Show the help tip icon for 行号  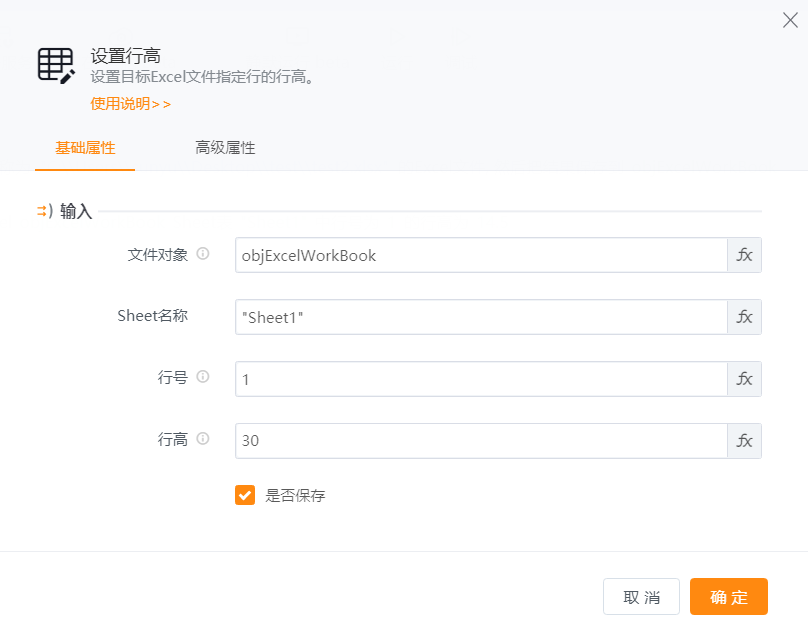(203, 377)
